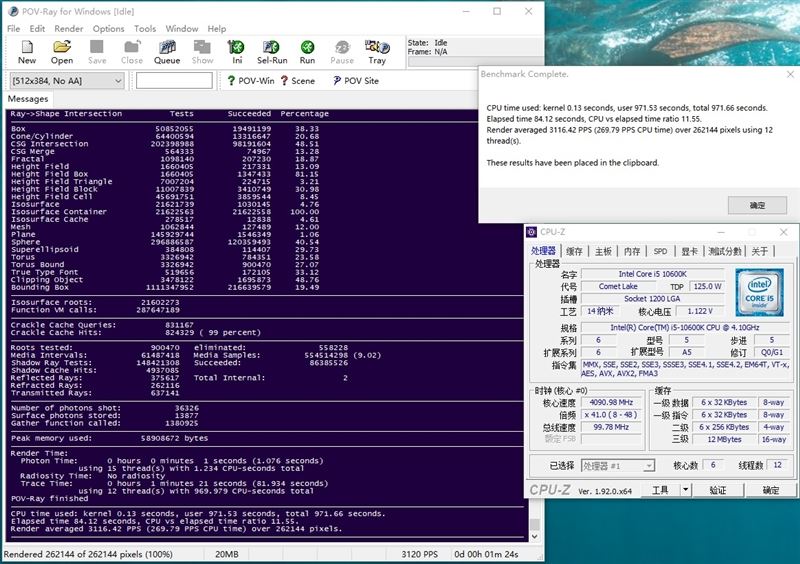Click the Comet Lake code name field
Image resolution: width=800 pixels, height=564 pixels.
618,286
